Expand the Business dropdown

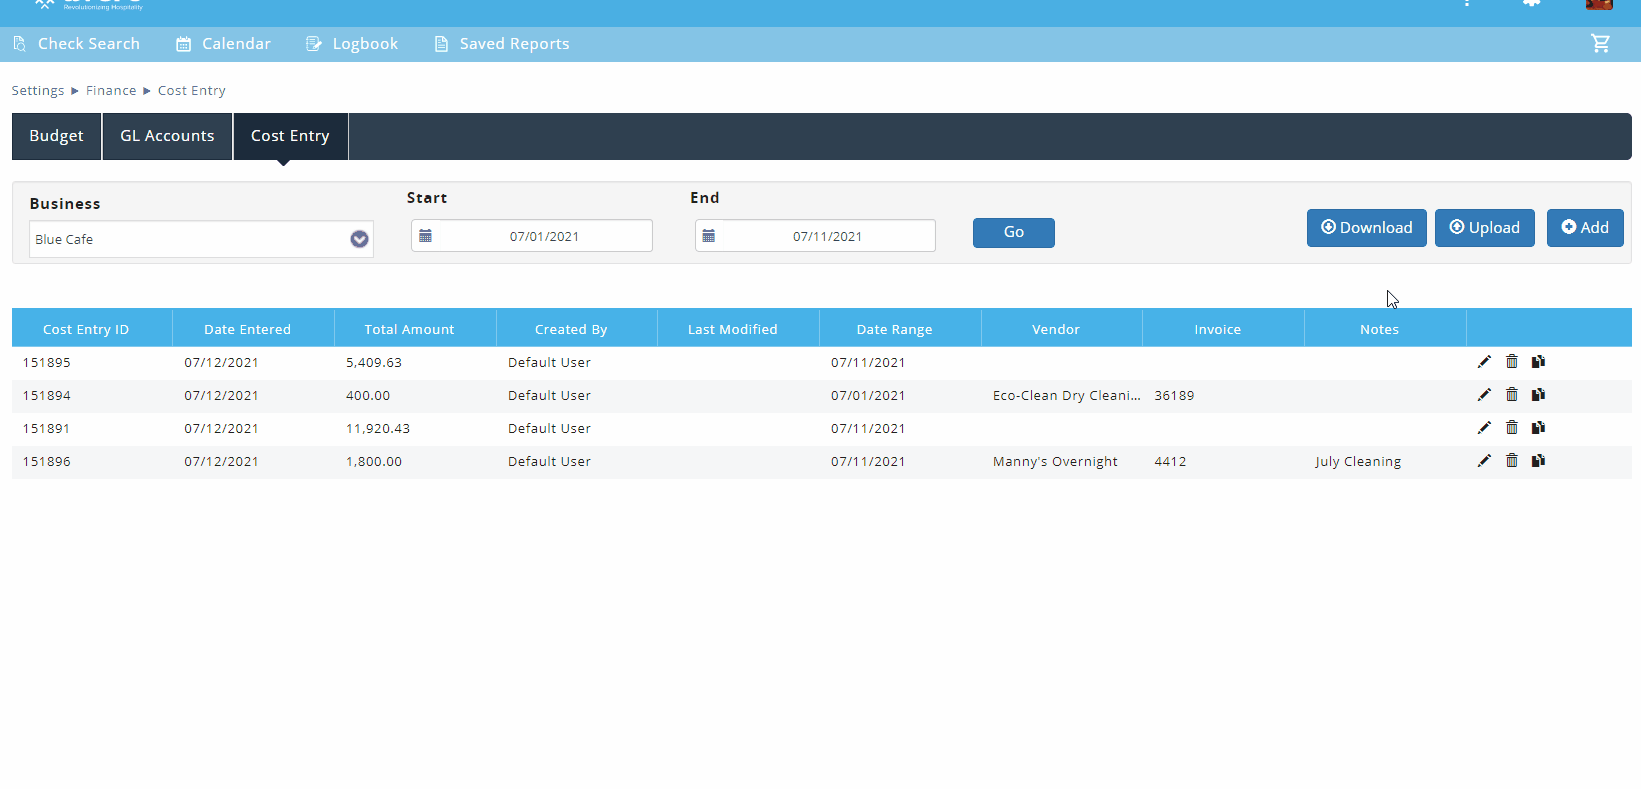pos(359,239)
